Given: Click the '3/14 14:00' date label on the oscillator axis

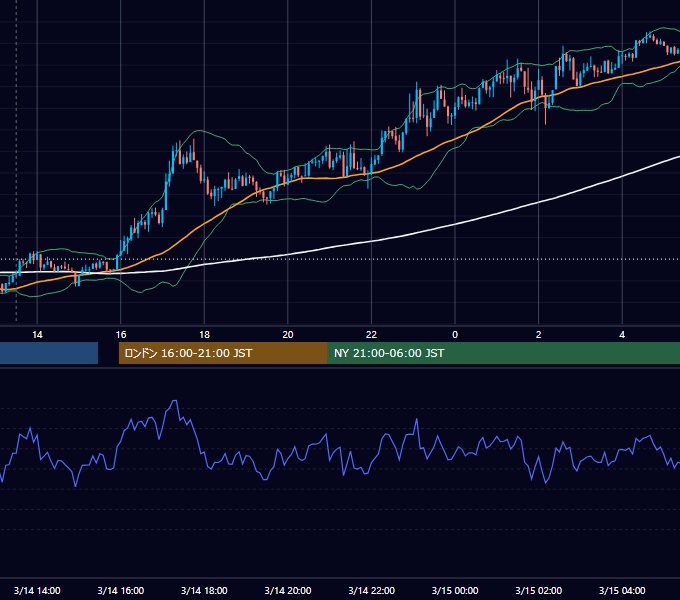Looking at the screenshot, I should [x=37, y=590].
